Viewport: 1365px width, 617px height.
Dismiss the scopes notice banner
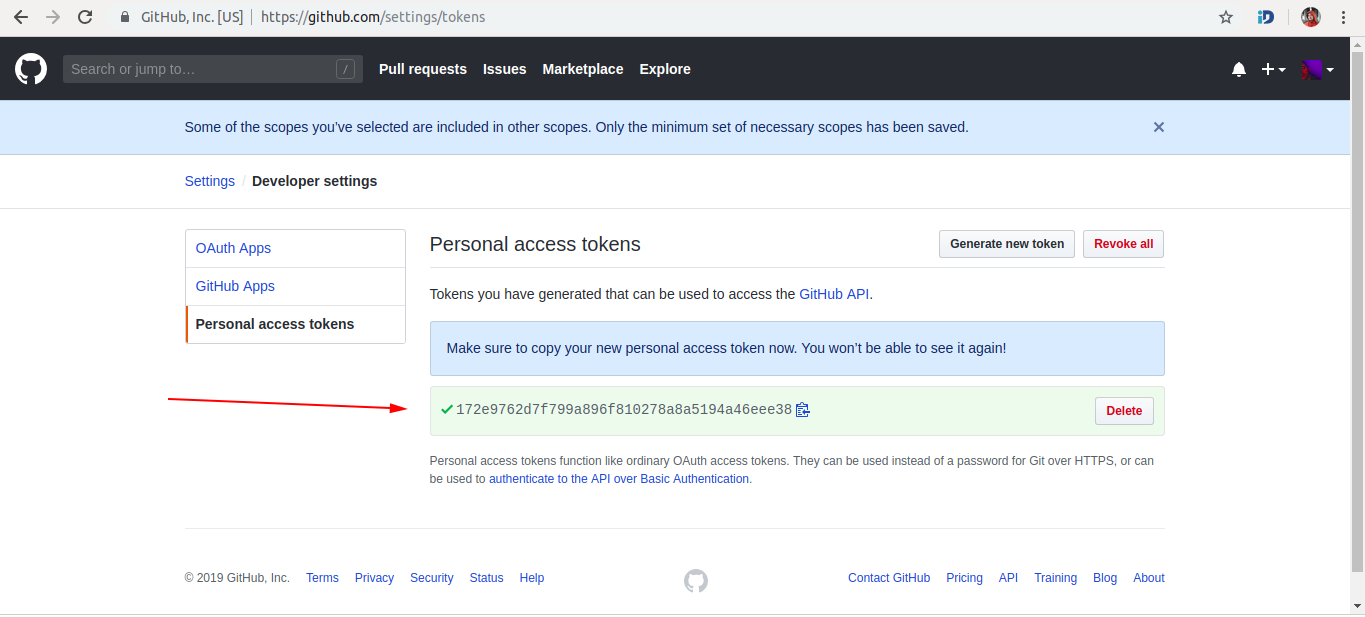[1159, 127]
